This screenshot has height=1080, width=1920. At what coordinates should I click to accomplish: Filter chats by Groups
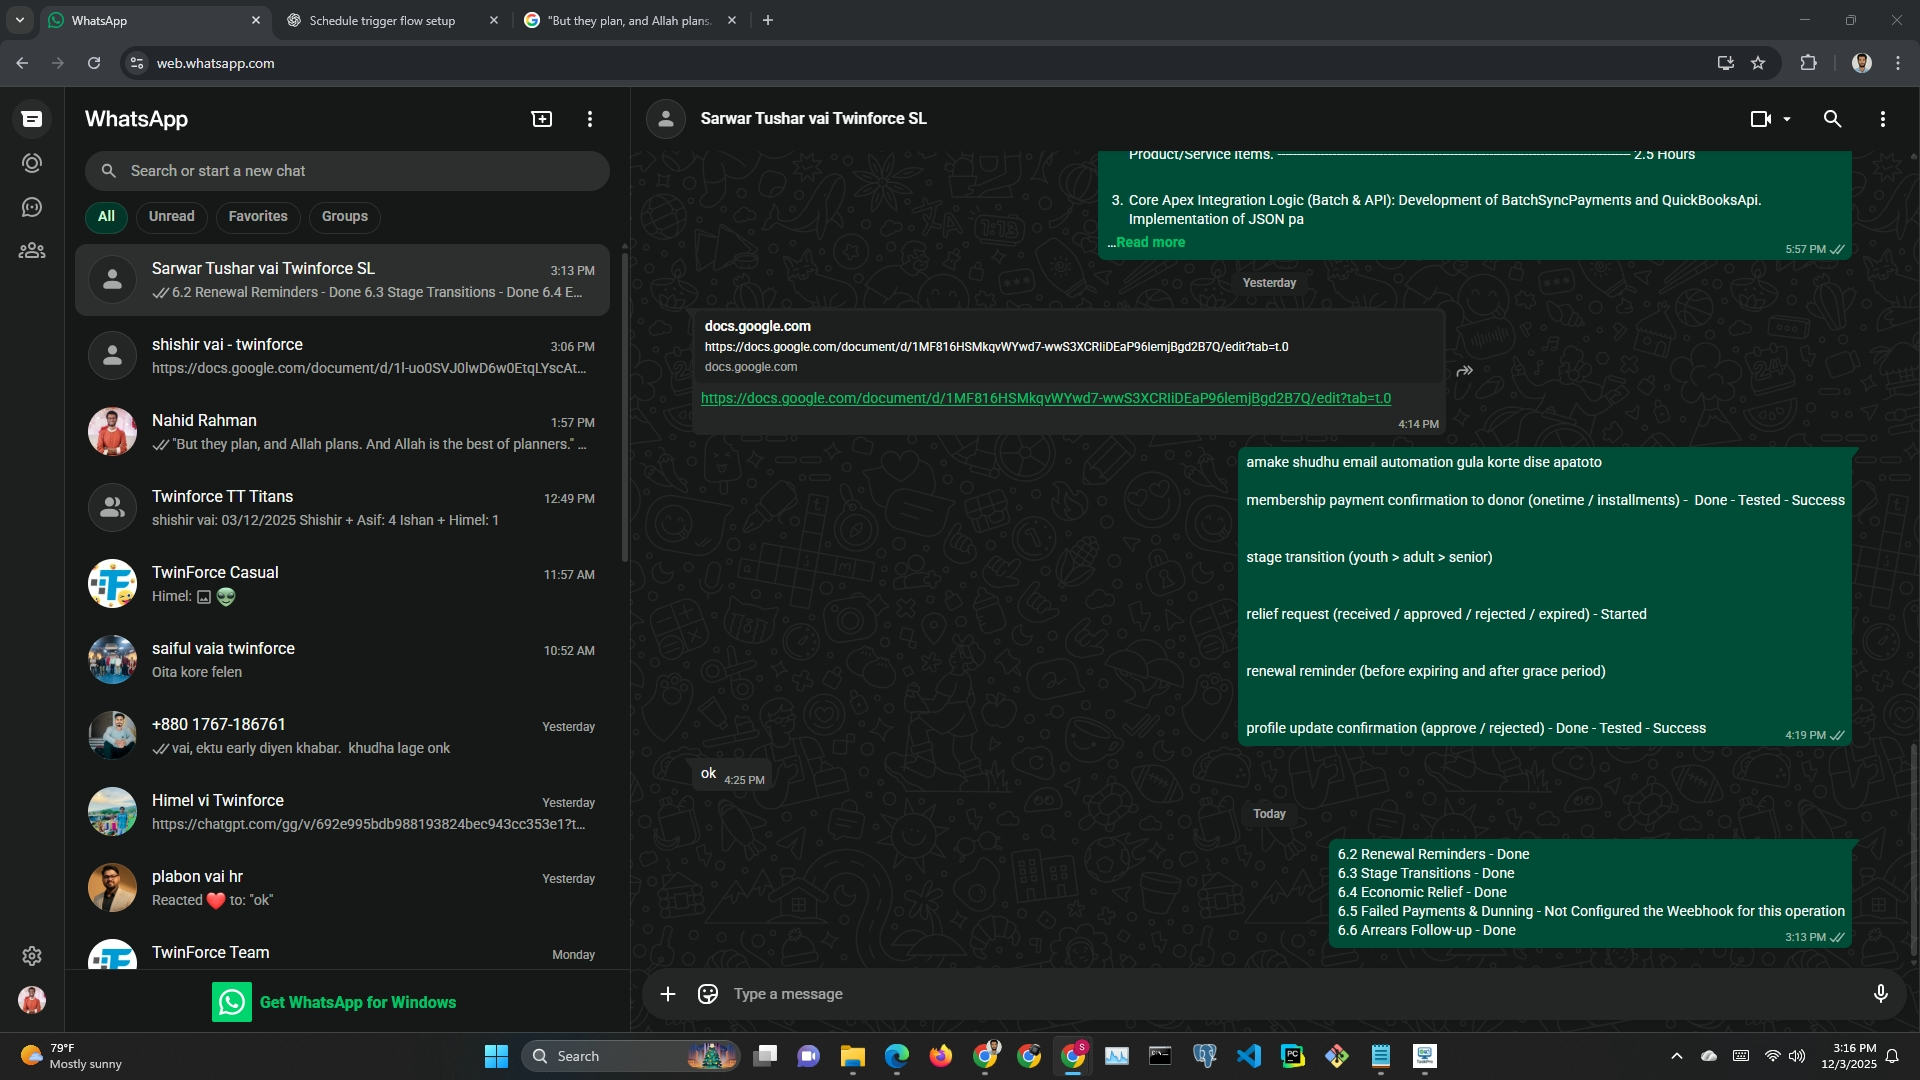point(344,217)
